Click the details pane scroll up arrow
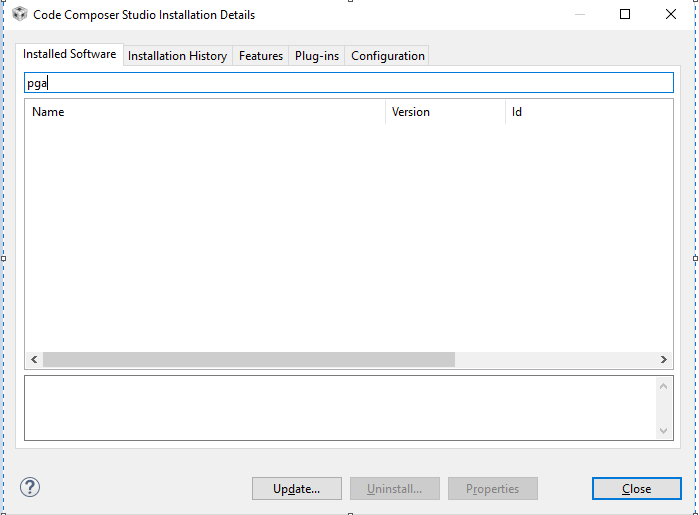 (x=663, y=386)
